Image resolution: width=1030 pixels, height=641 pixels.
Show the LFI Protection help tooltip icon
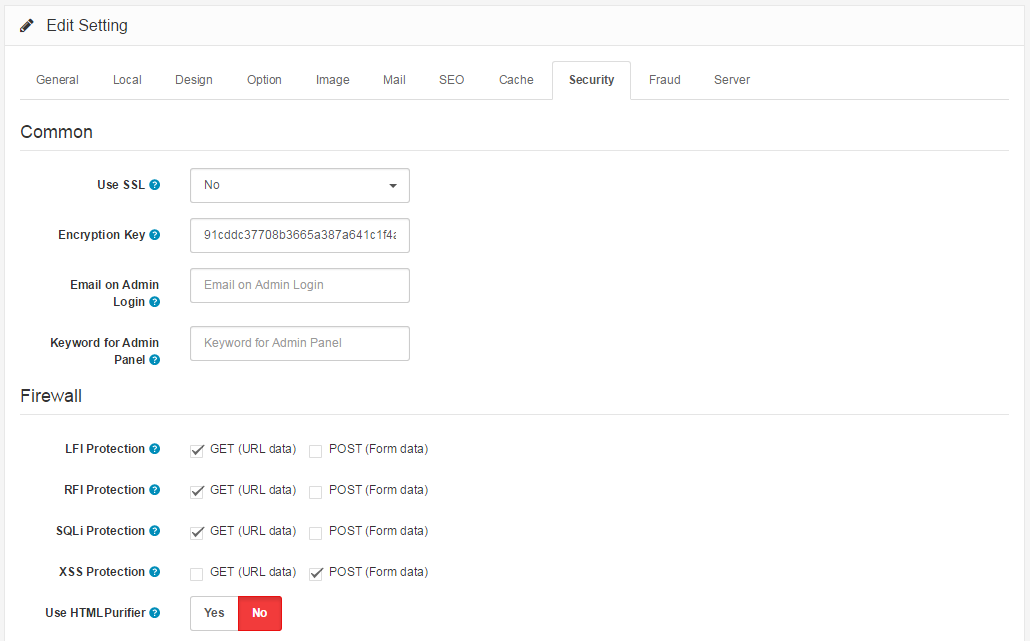pos(154,449)
